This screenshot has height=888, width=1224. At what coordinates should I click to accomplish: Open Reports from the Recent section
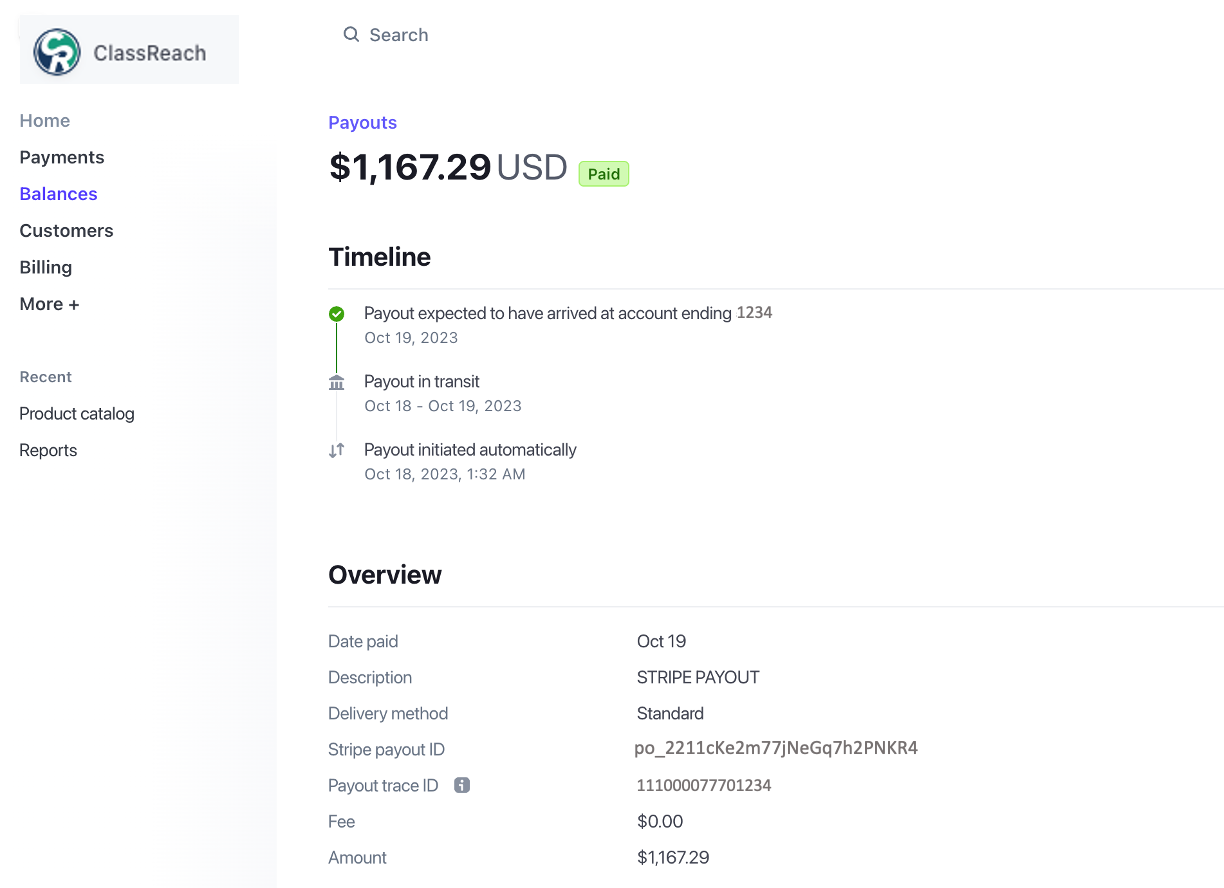[x=48, y=450]
